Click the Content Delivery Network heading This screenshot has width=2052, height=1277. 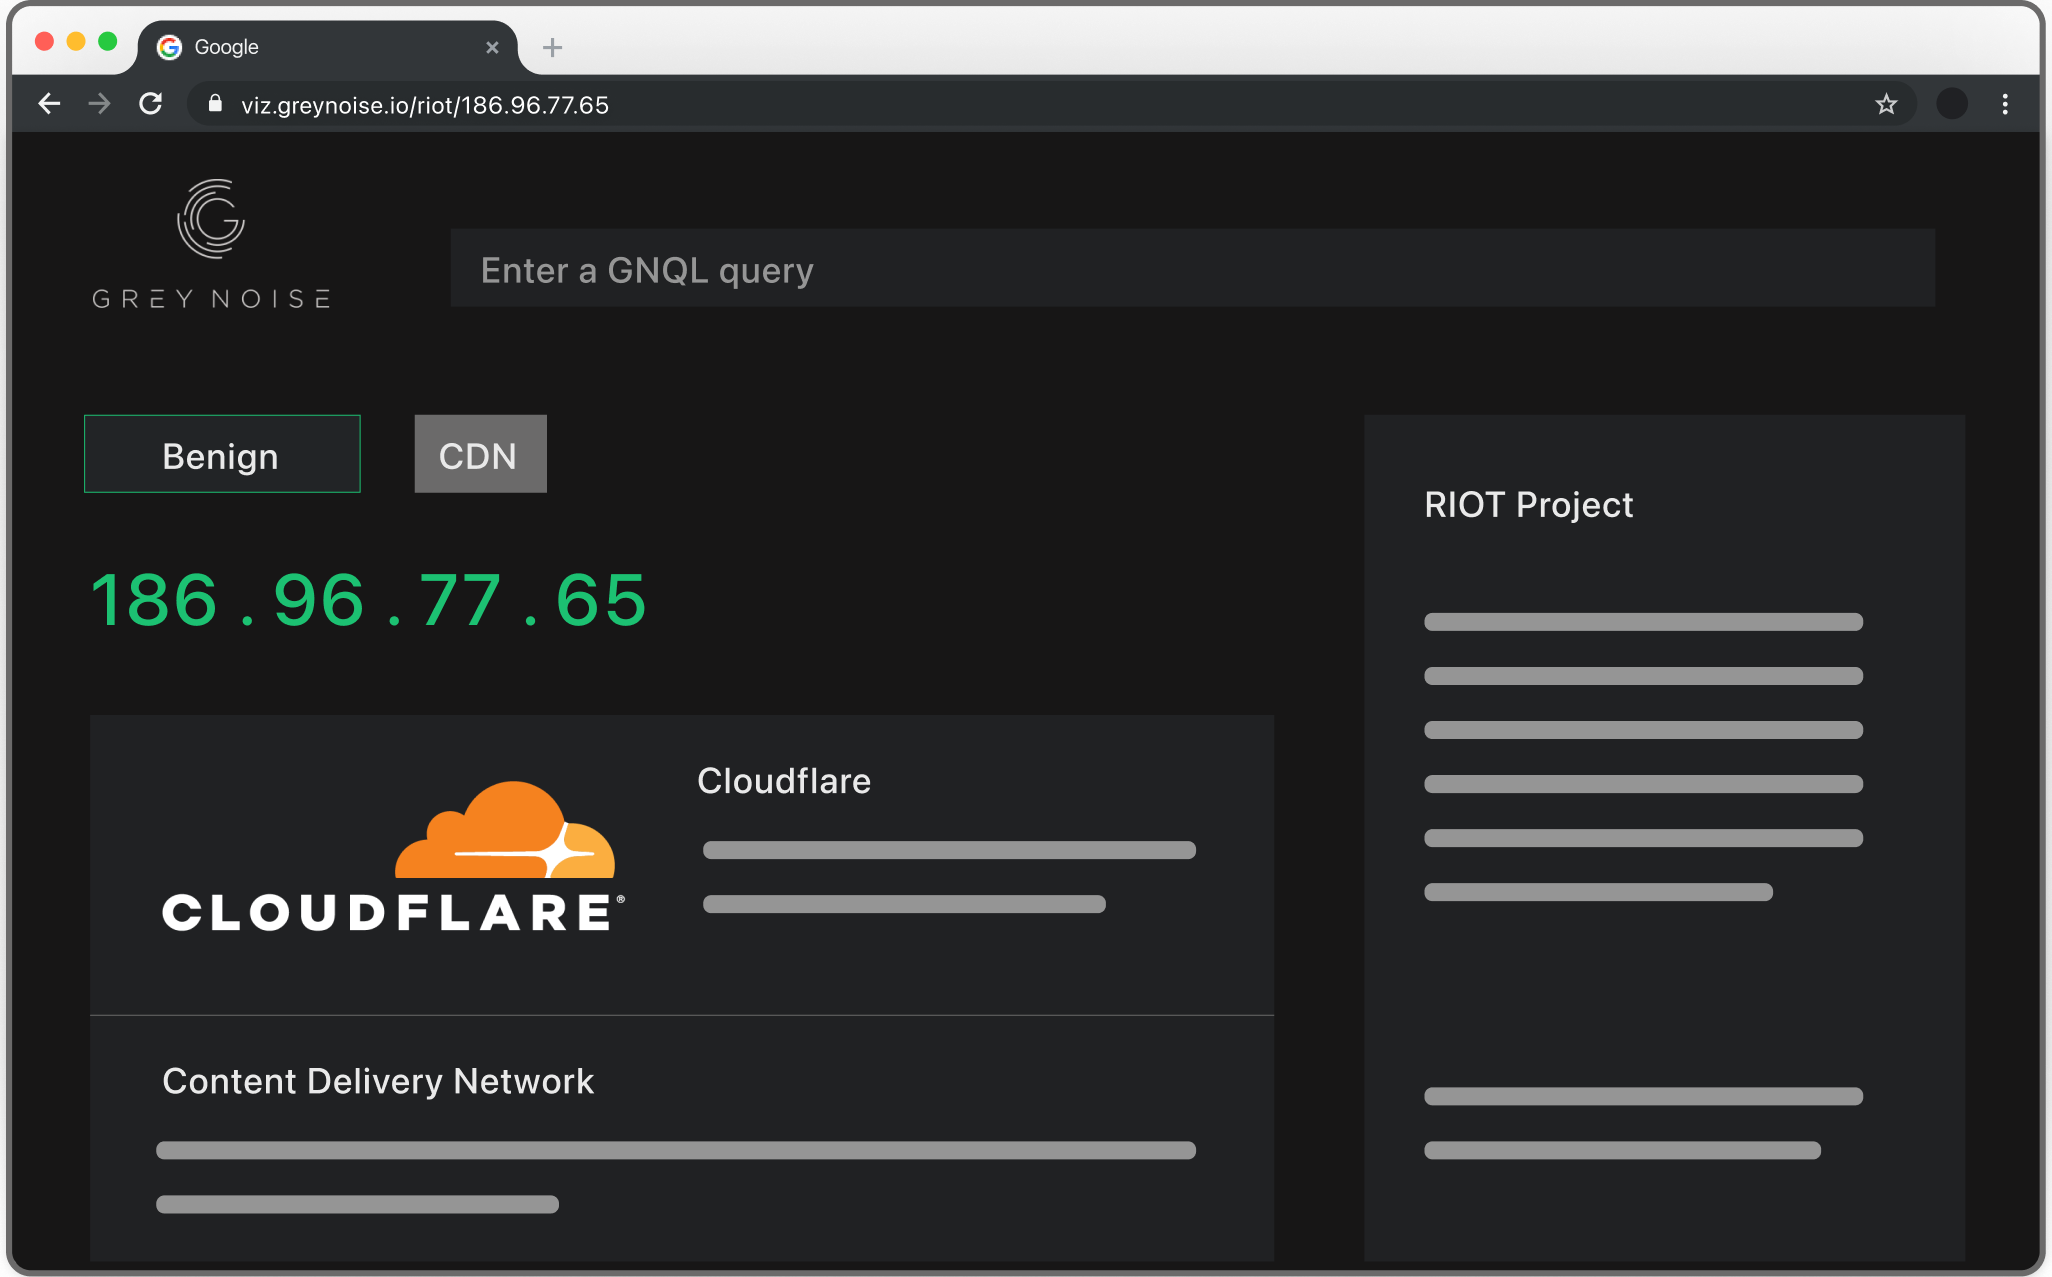coord(378,1082)
